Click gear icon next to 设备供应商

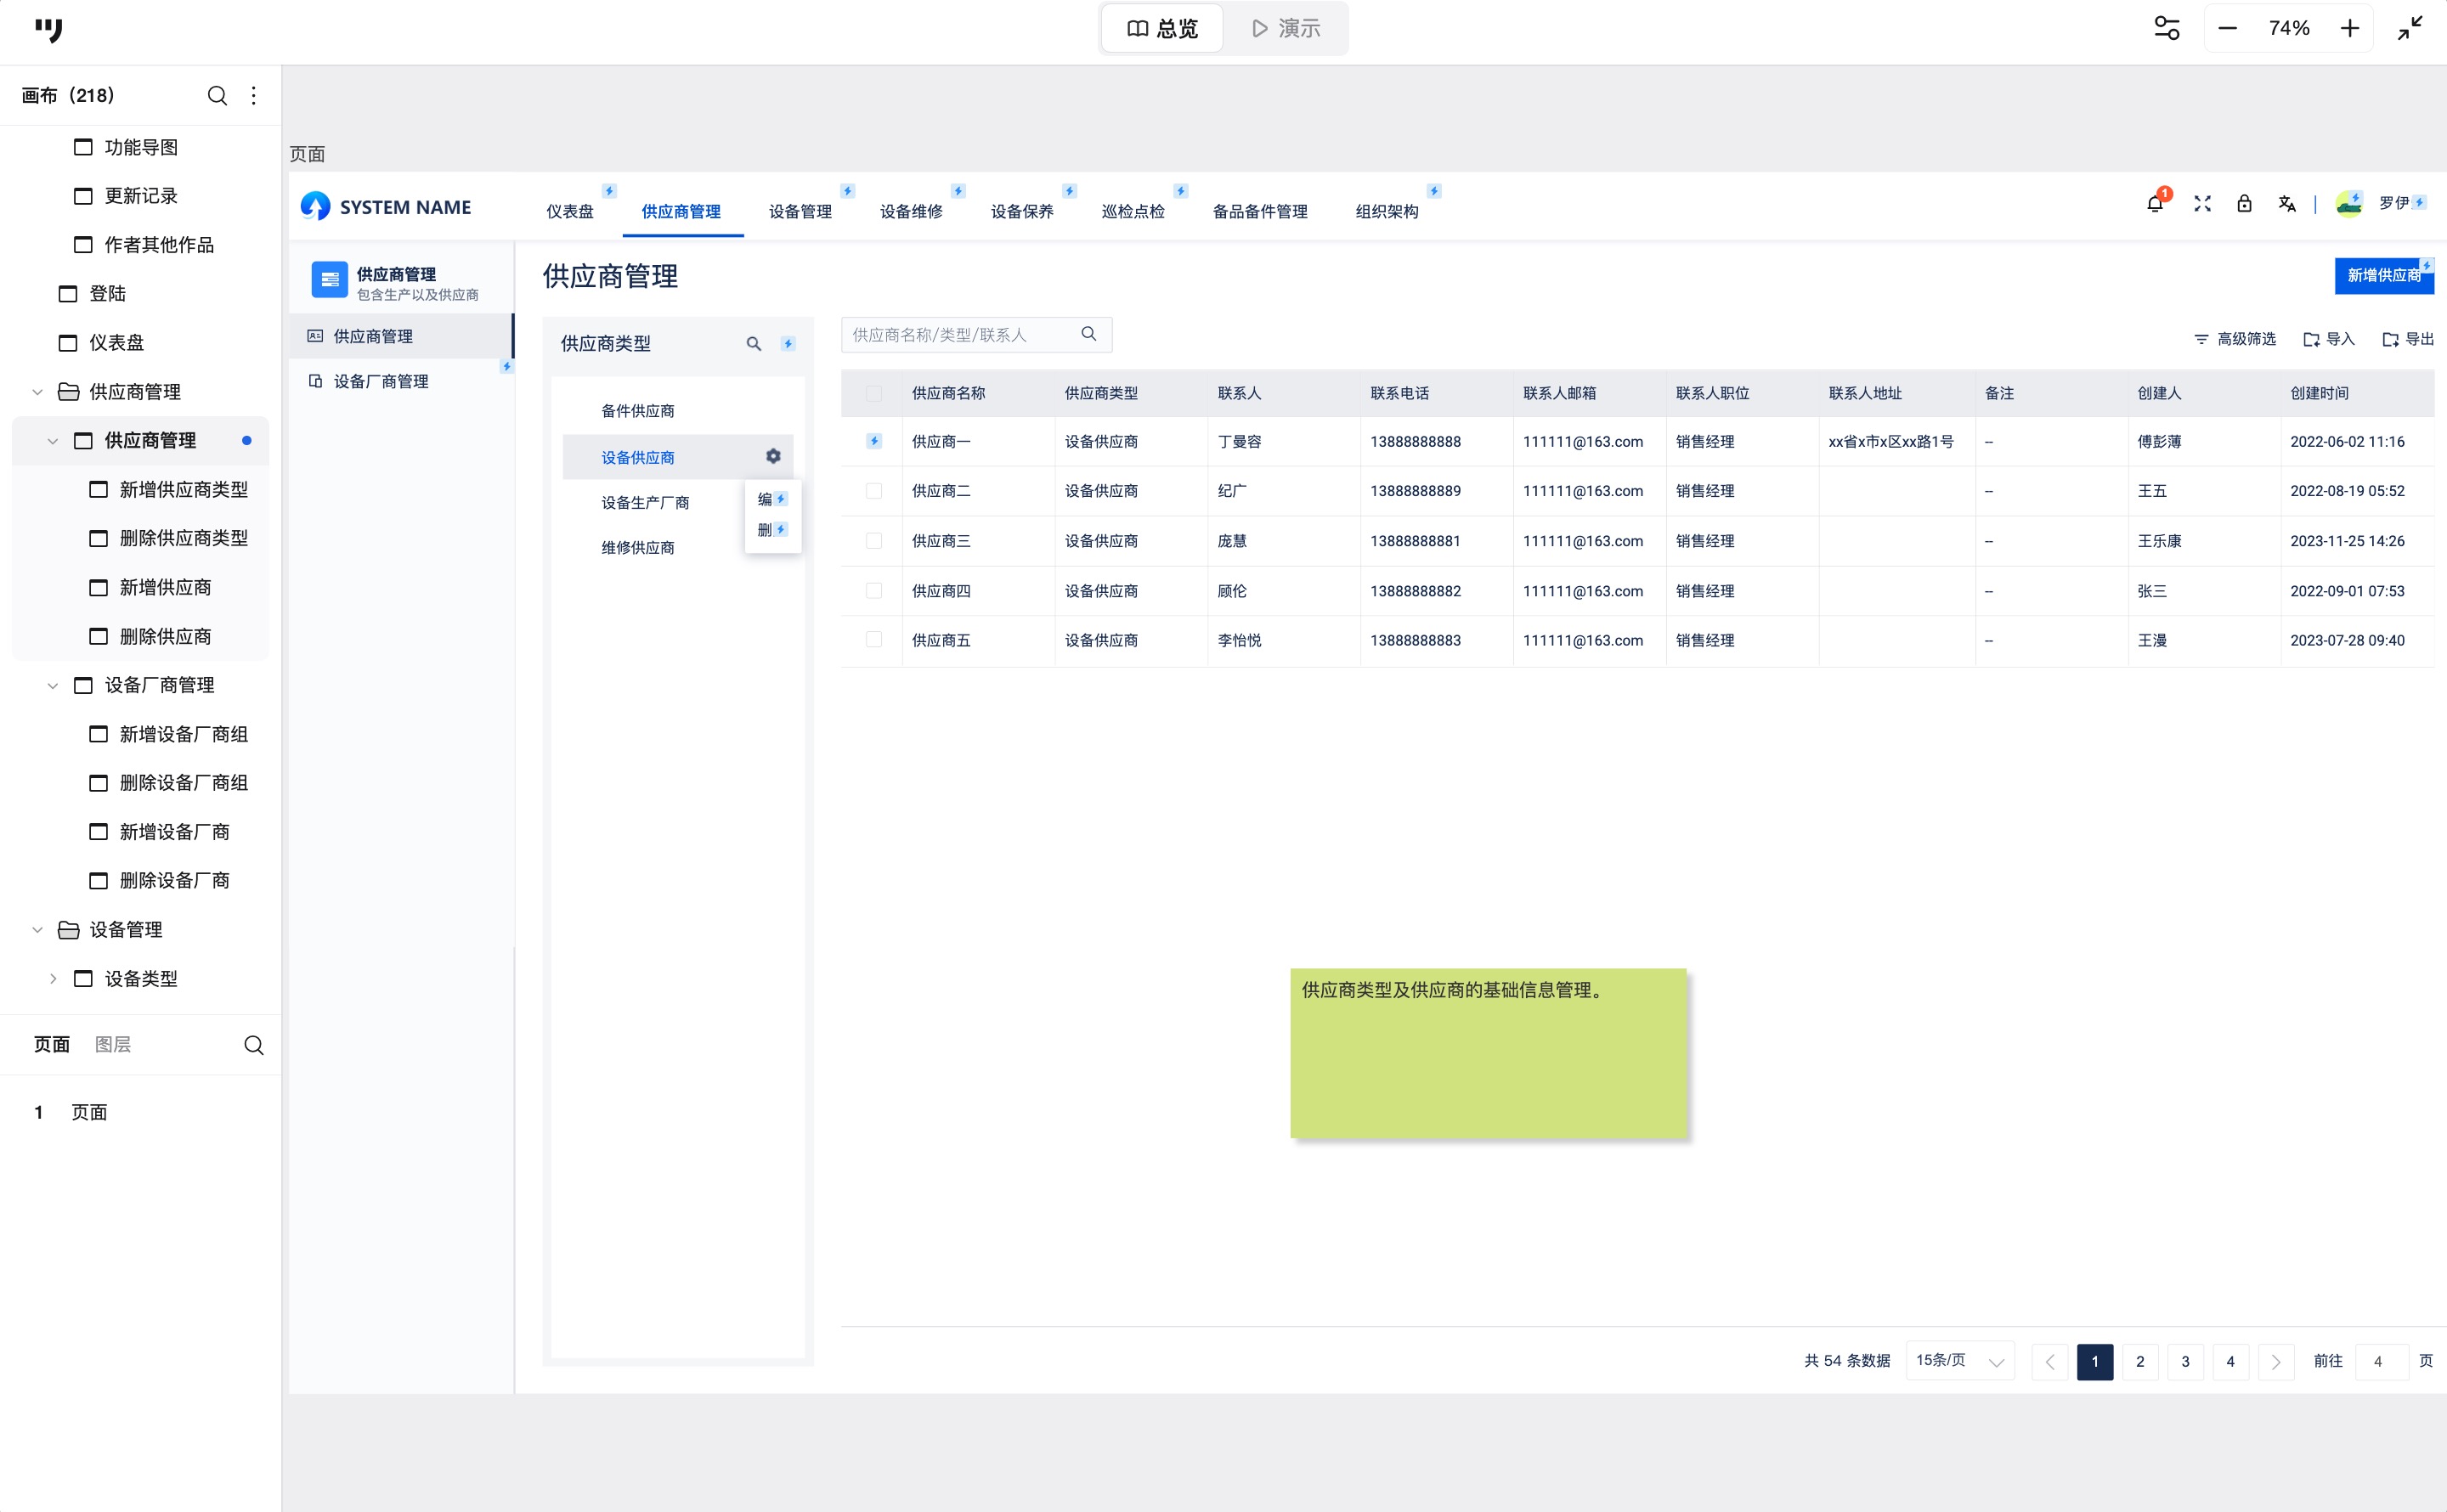[773, 456]
